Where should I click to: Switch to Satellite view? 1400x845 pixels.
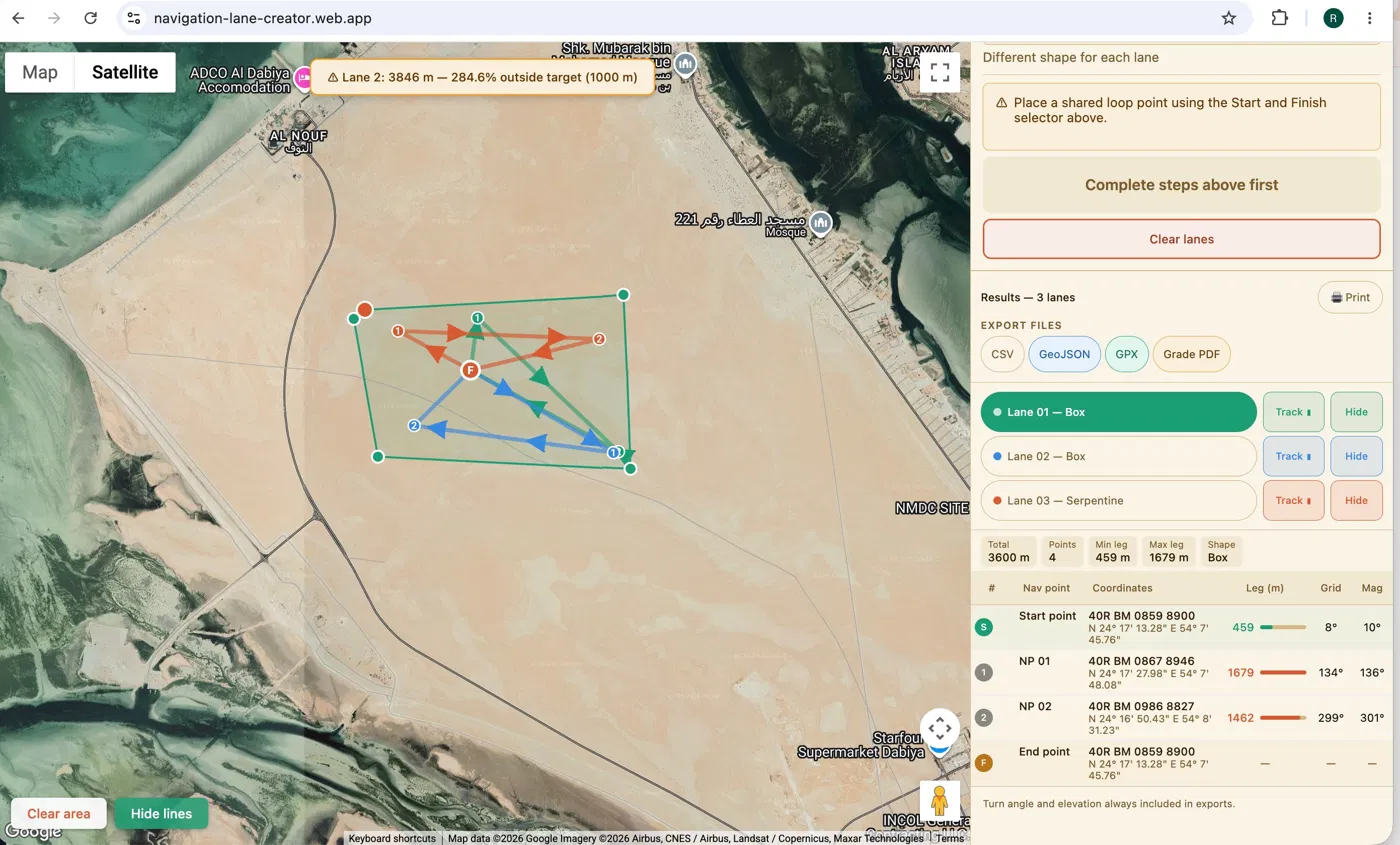(x=125, y=72)
